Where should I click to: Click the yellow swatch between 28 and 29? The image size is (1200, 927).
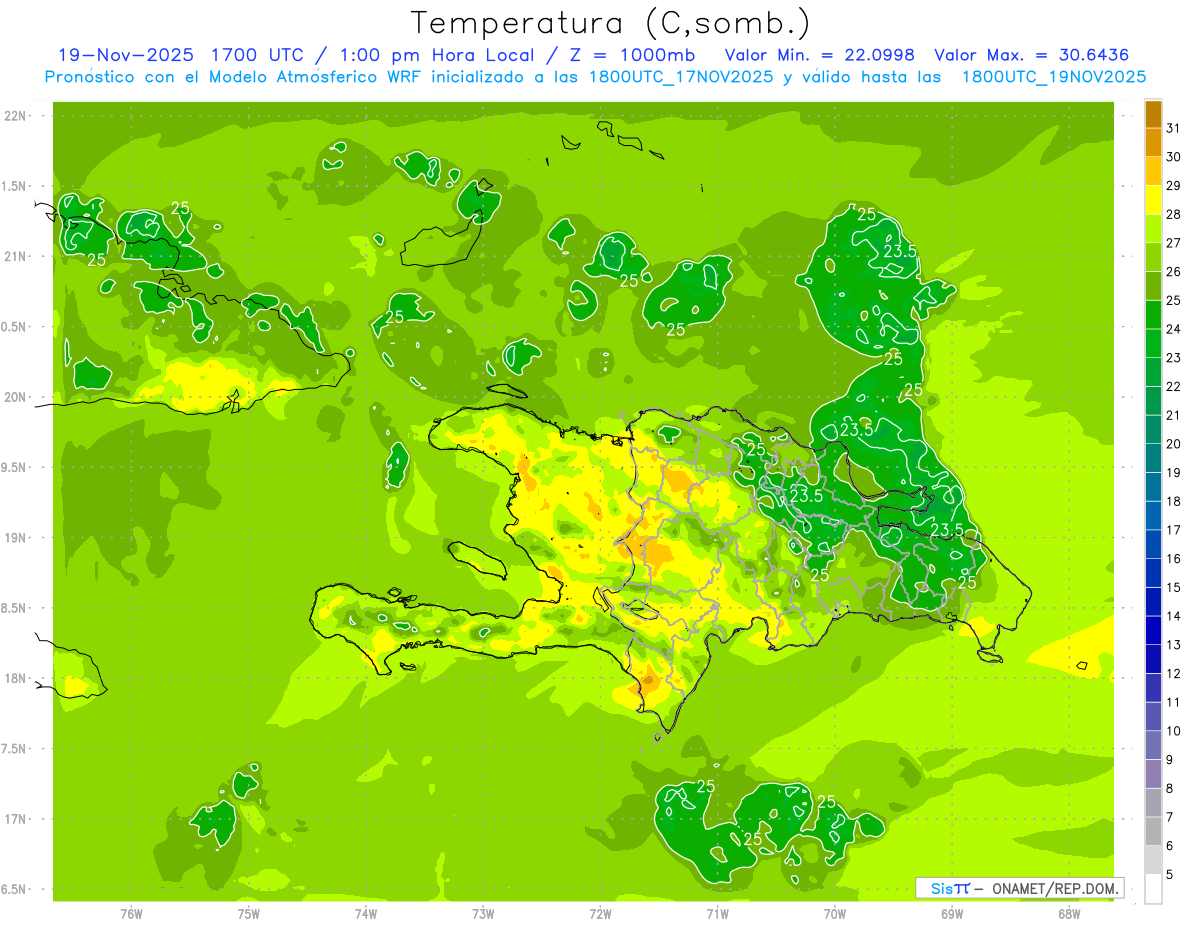pyautogui.click(x=1153, y=199)
